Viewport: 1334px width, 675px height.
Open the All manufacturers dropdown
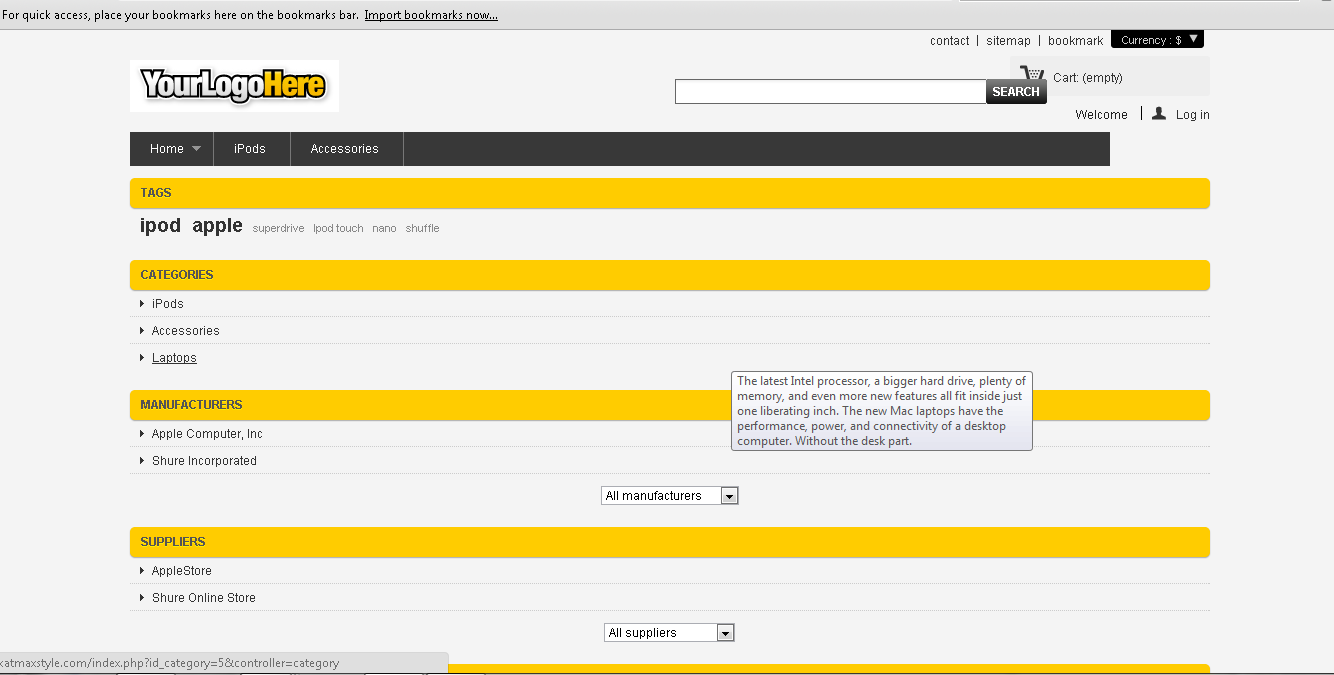[x=671, y=496]
